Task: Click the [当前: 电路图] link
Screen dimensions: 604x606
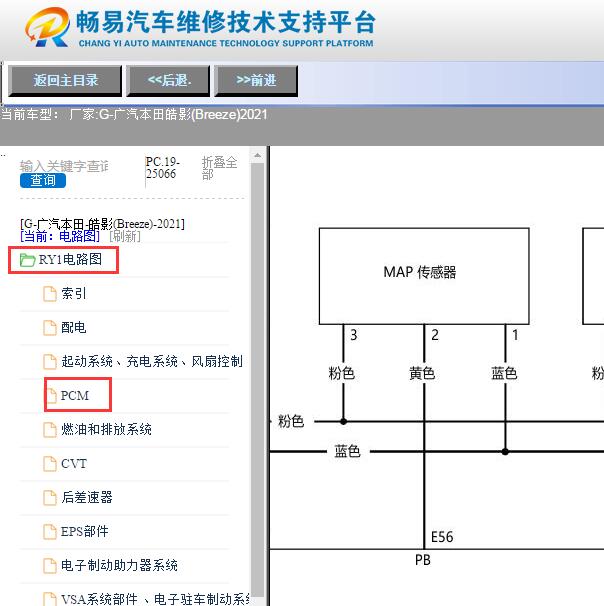Action: (x=60, y=236)
